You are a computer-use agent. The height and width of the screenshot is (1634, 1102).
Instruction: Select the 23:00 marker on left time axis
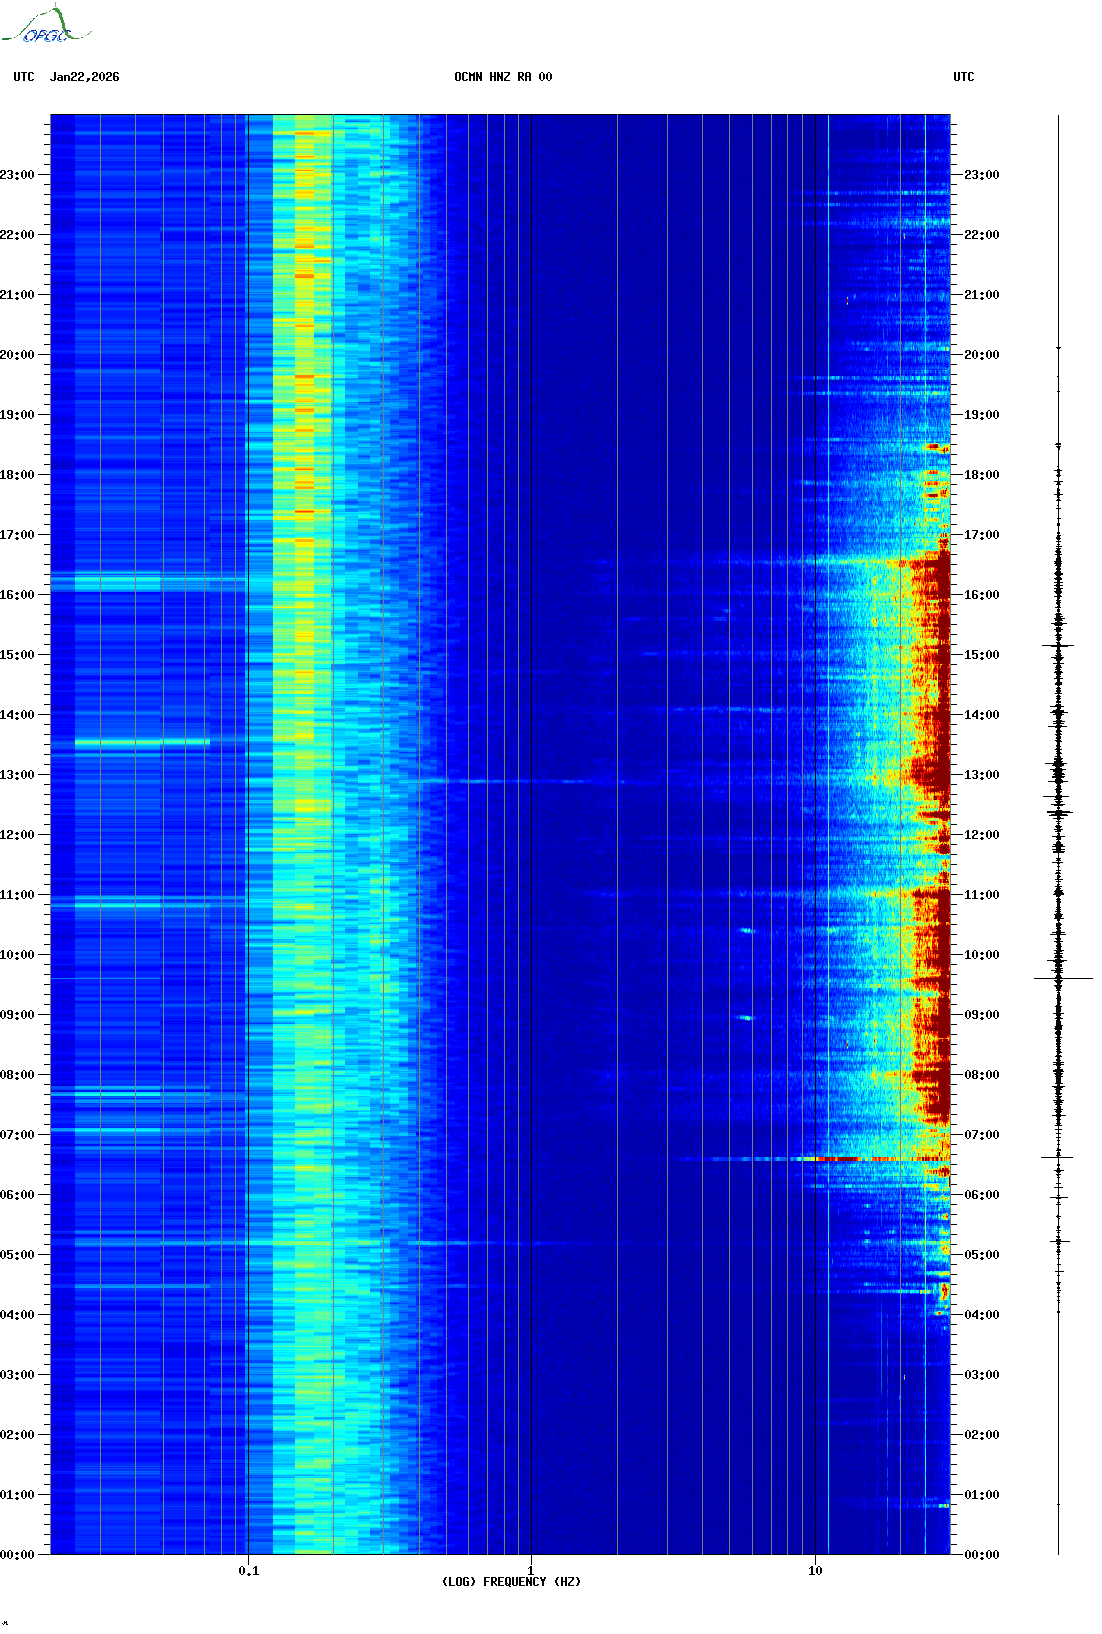[18, 175]
